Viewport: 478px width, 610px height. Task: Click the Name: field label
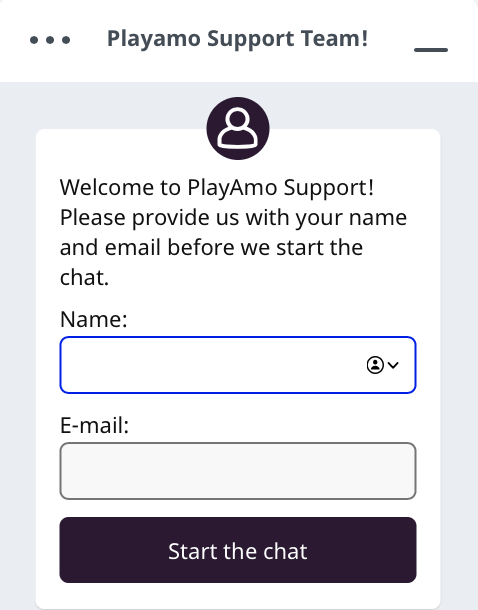pos(94,319)
